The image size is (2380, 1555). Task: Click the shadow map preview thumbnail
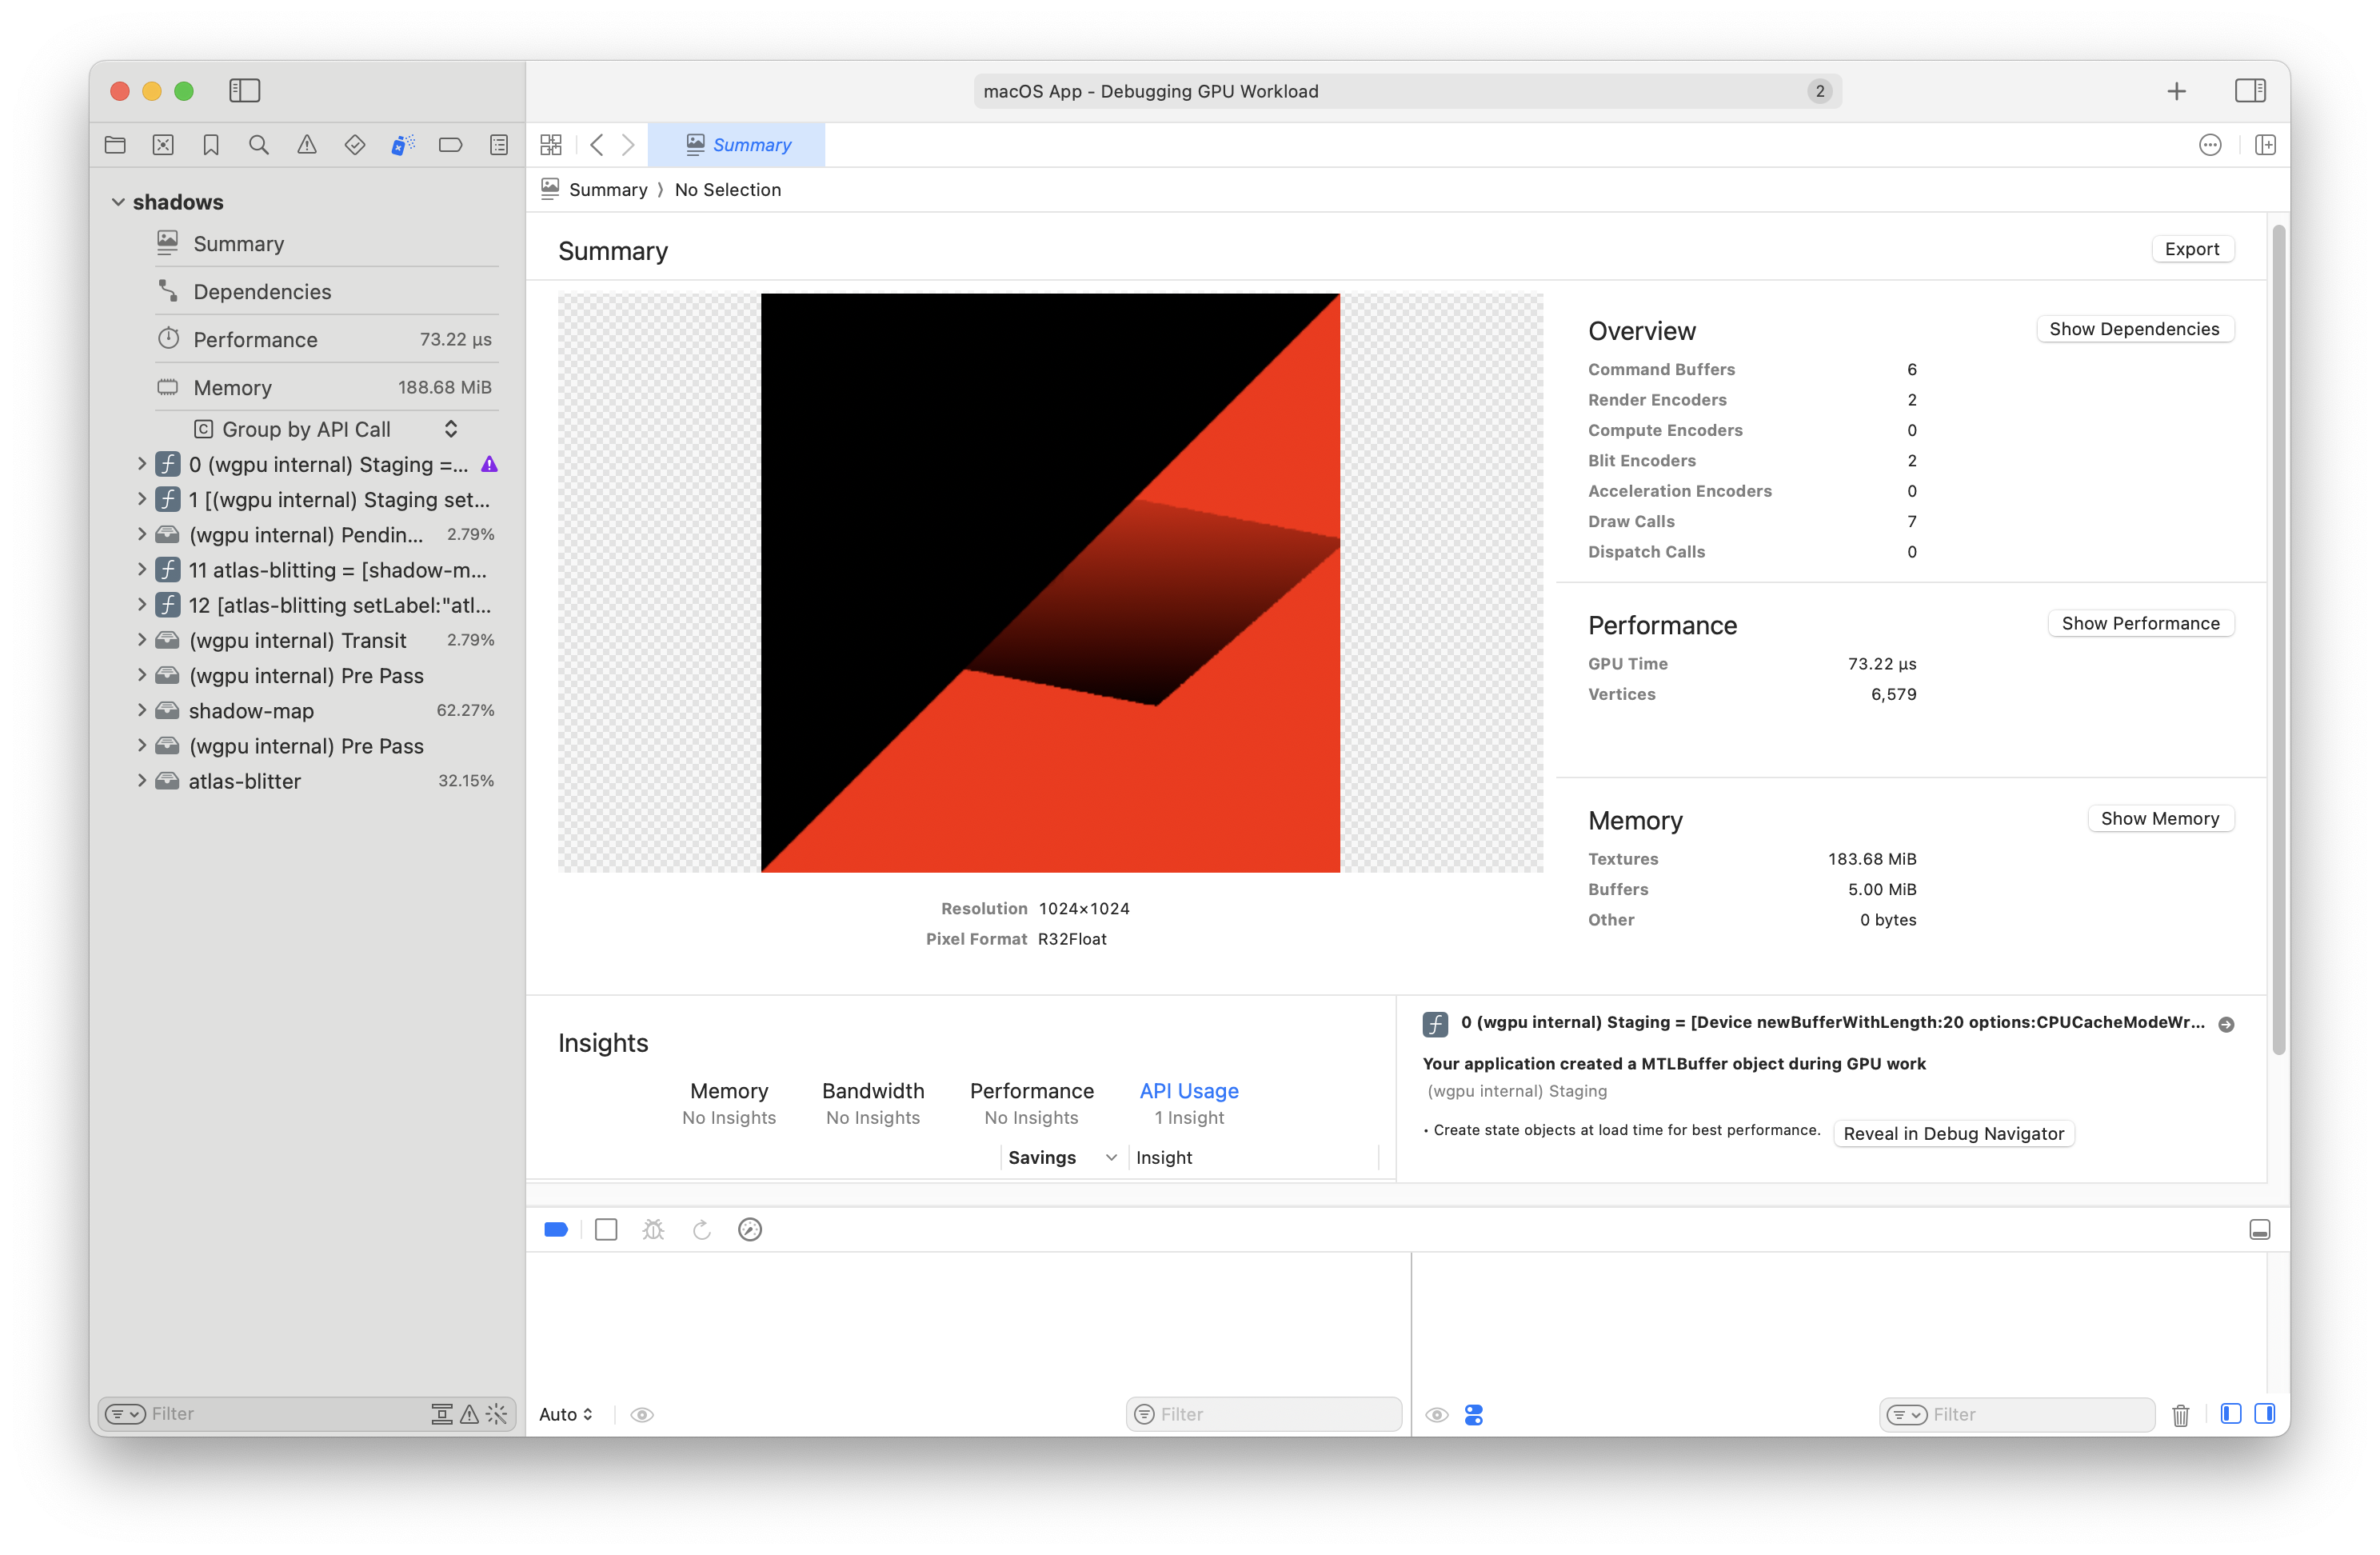tap(1050, 583)
